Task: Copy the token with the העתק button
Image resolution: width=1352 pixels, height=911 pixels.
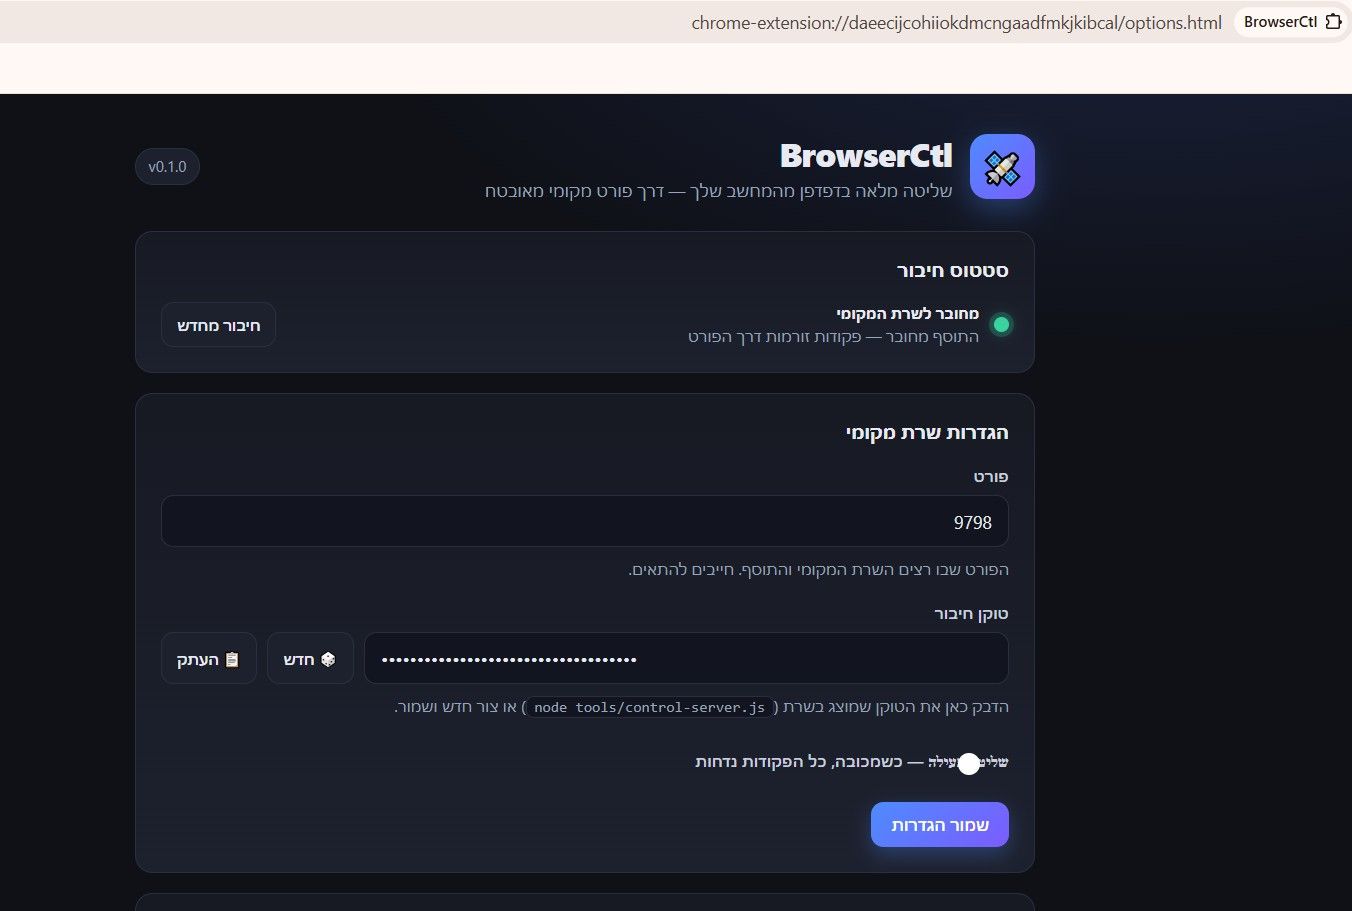Action: click(209, 659)
